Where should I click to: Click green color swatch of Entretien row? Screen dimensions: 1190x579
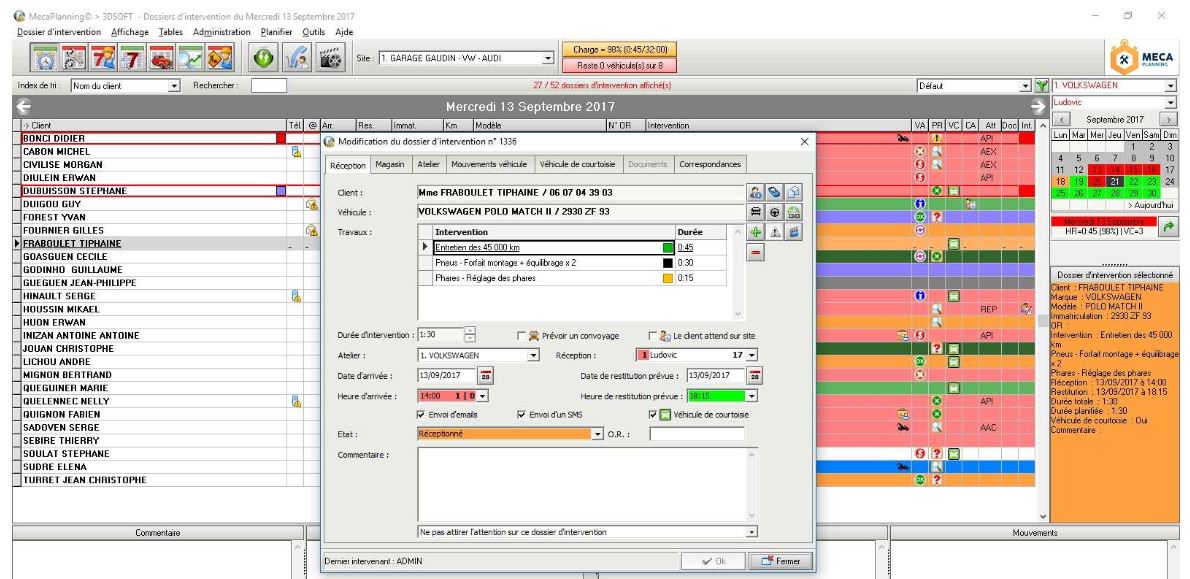(667, 246)
